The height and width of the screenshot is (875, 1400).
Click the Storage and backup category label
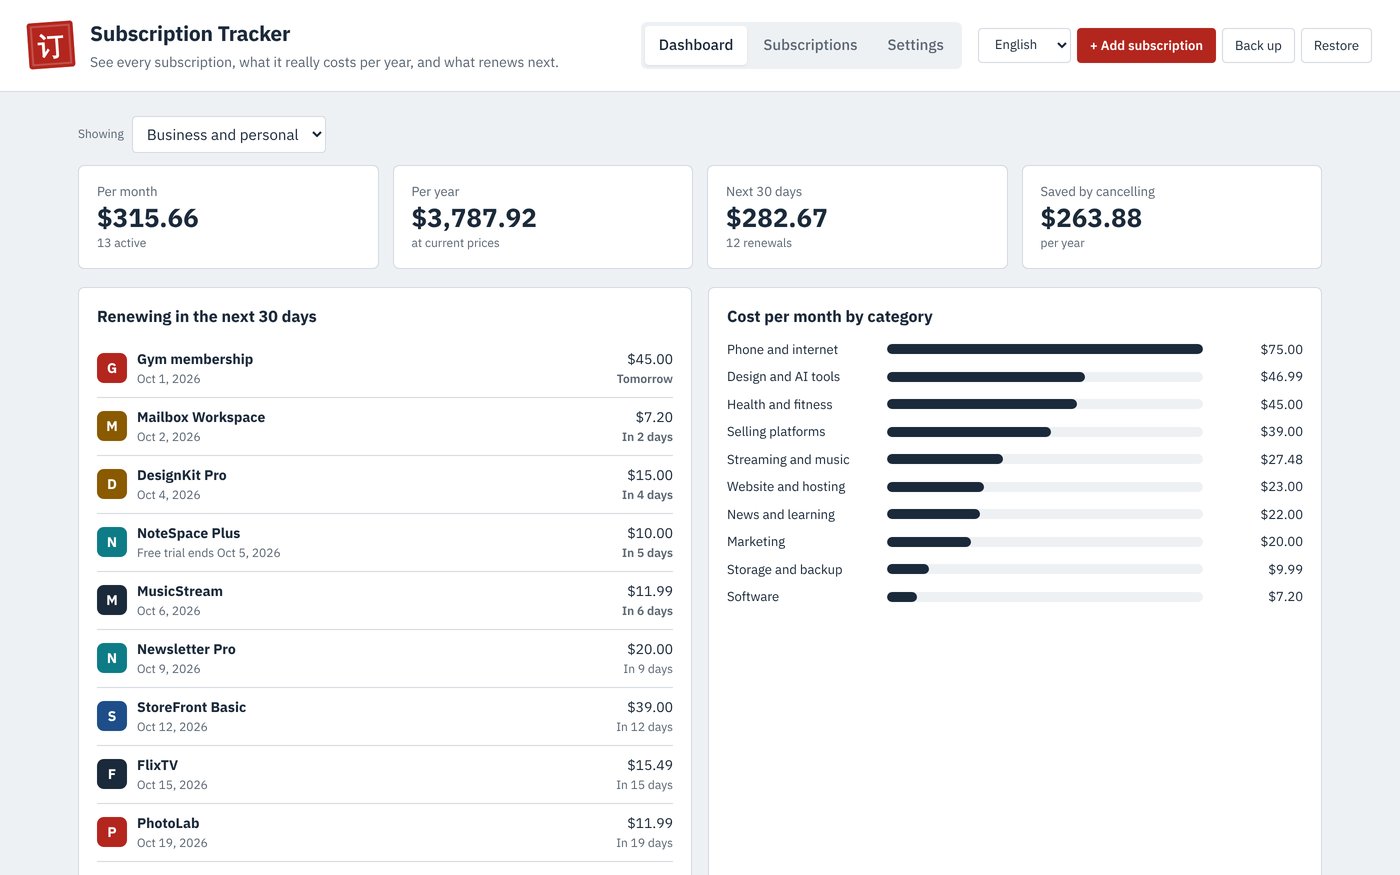coord(785,569)
